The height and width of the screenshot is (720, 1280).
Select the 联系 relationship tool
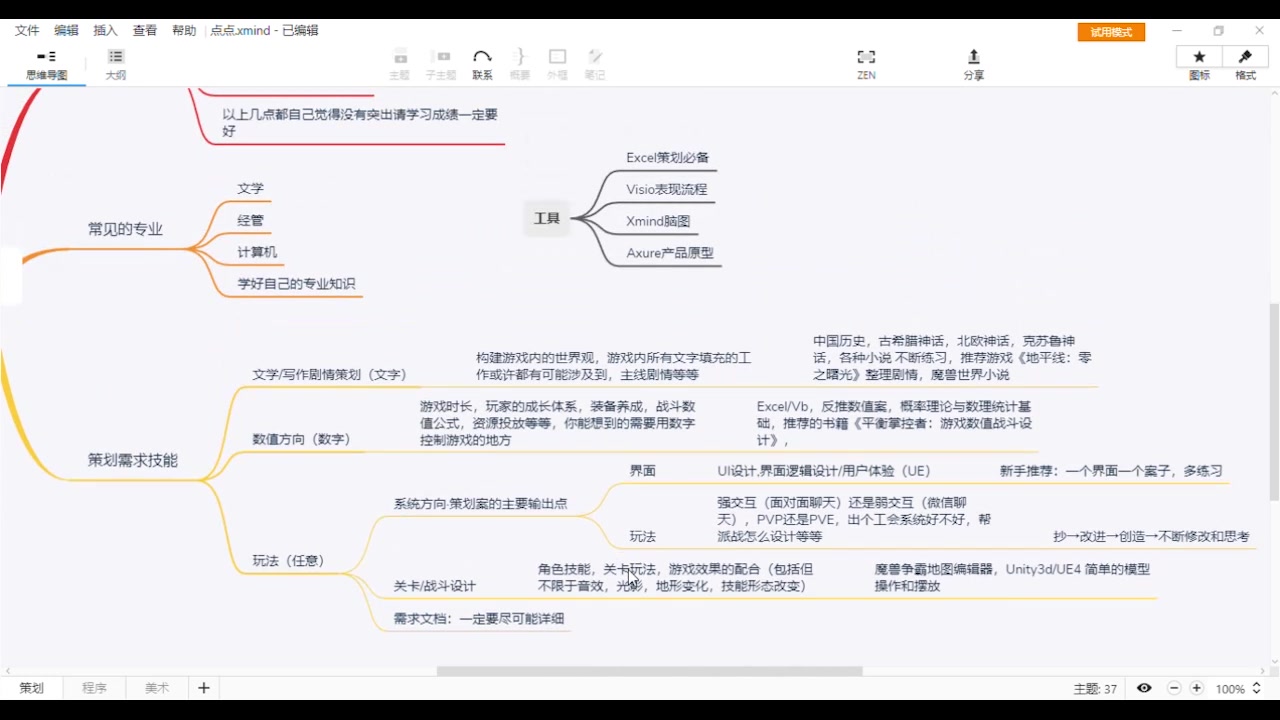tap(482, 64)
